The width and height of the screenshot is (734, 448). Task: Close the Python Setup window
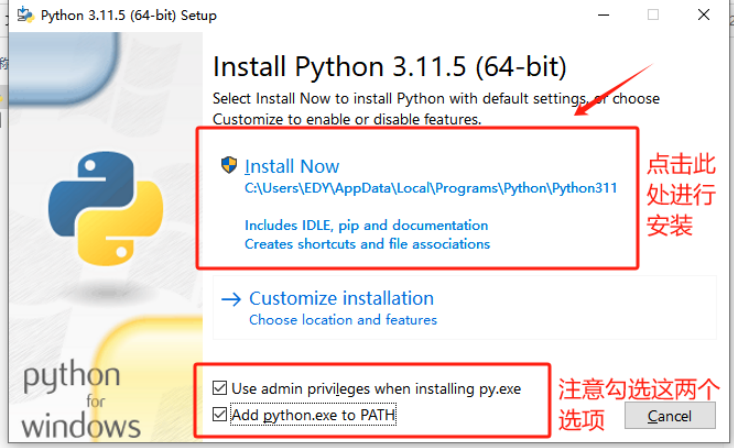(x=704, y=15)
